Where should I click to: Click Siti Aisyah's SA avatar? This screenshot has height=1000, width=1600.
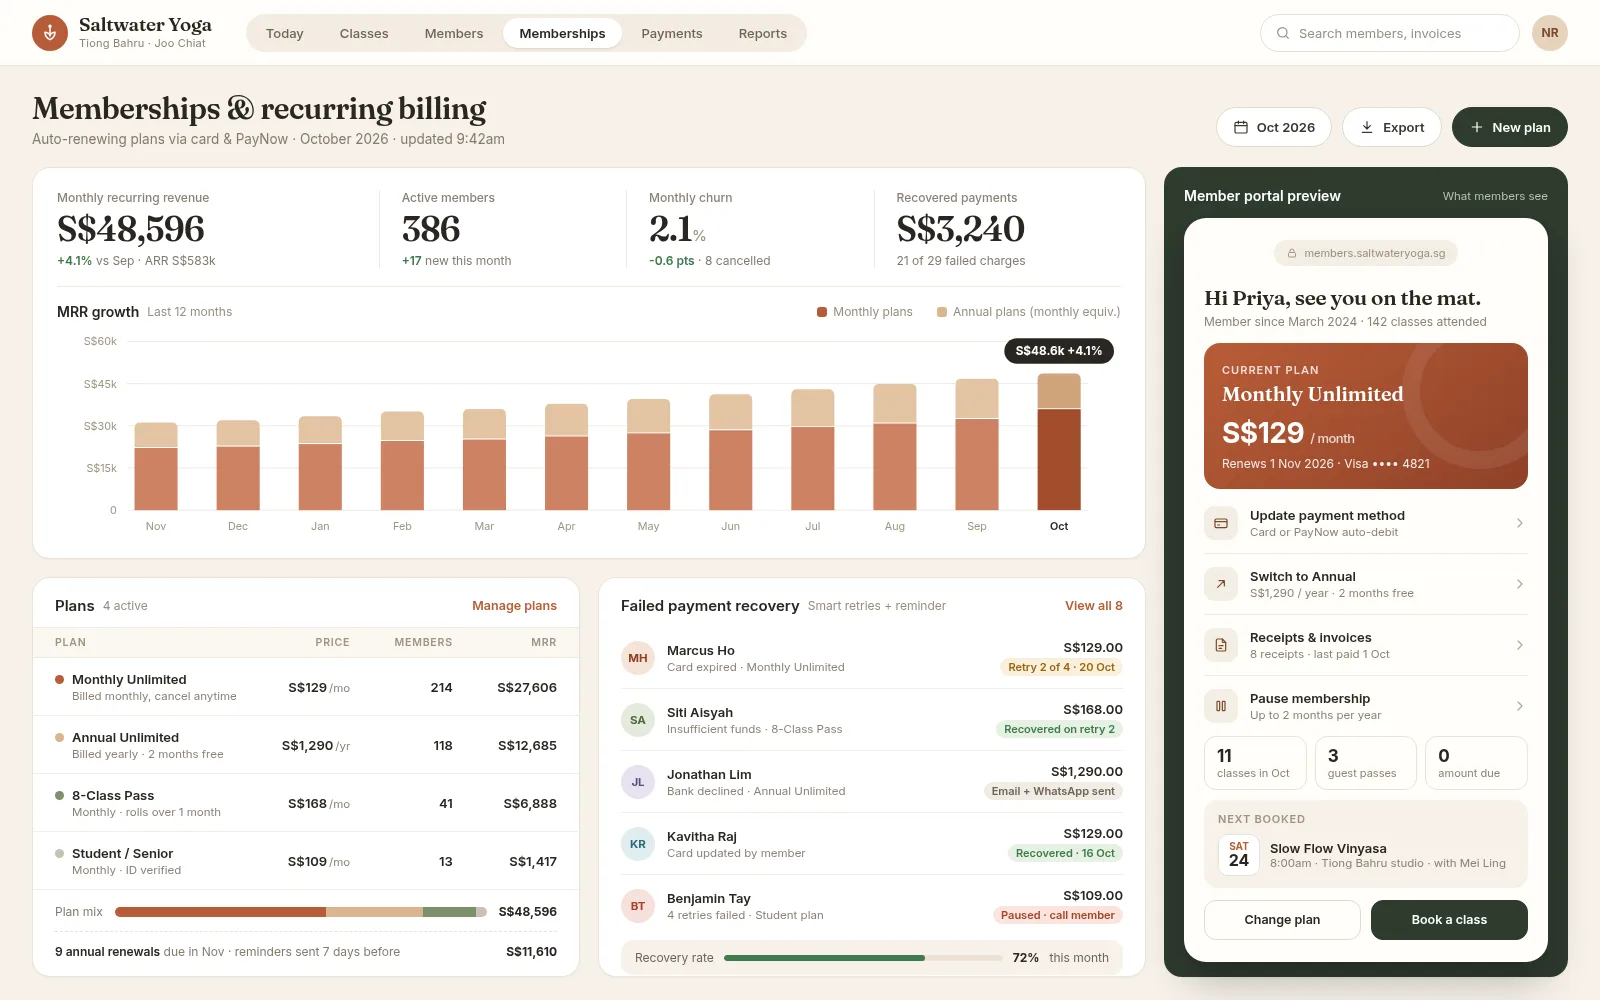pos(638,720)
